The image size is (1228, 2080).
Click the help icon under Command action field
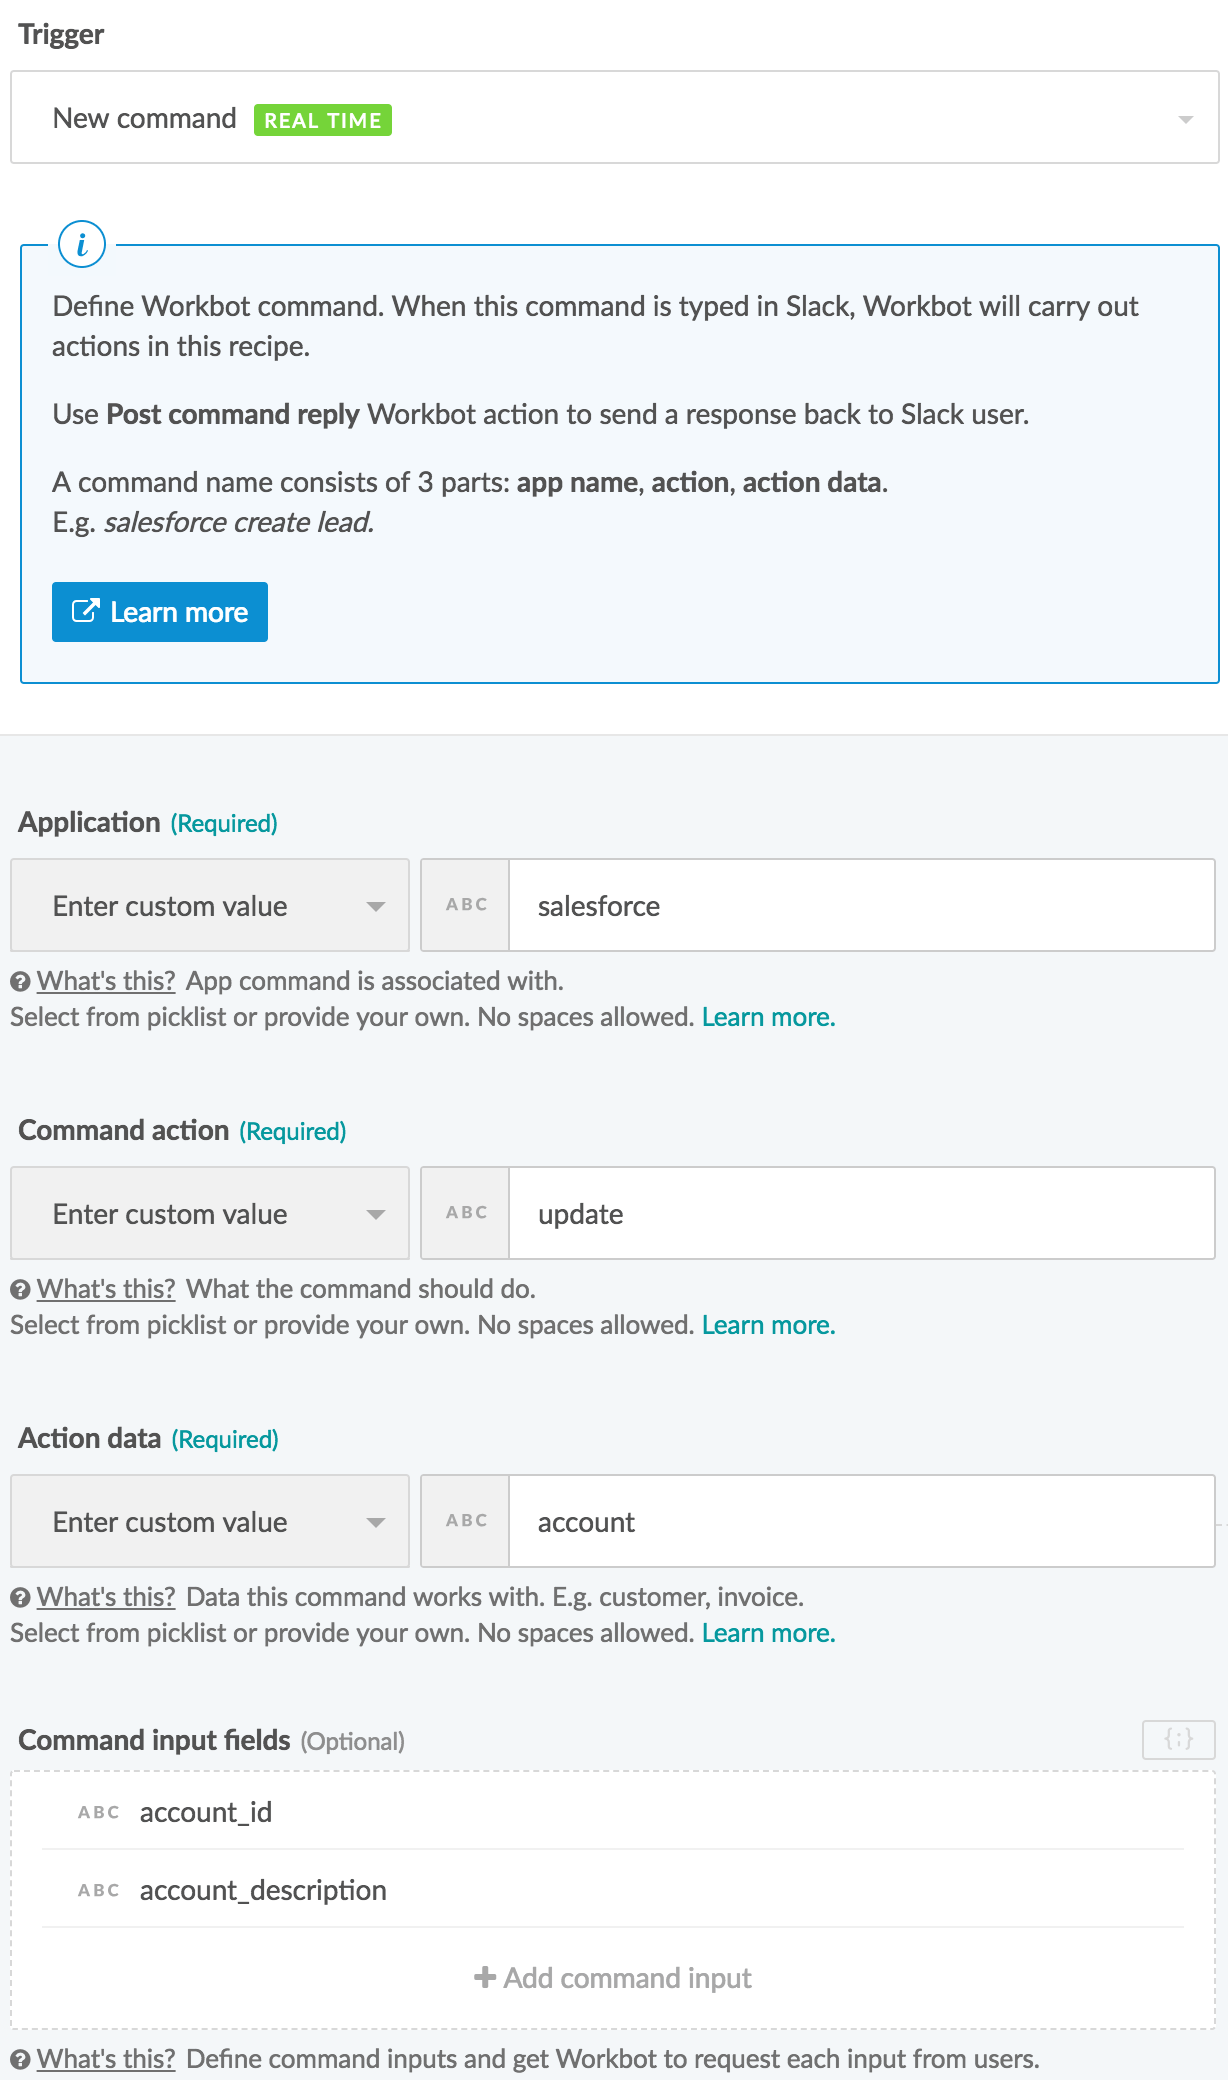pyautogui.click(x=20, y=1290)
